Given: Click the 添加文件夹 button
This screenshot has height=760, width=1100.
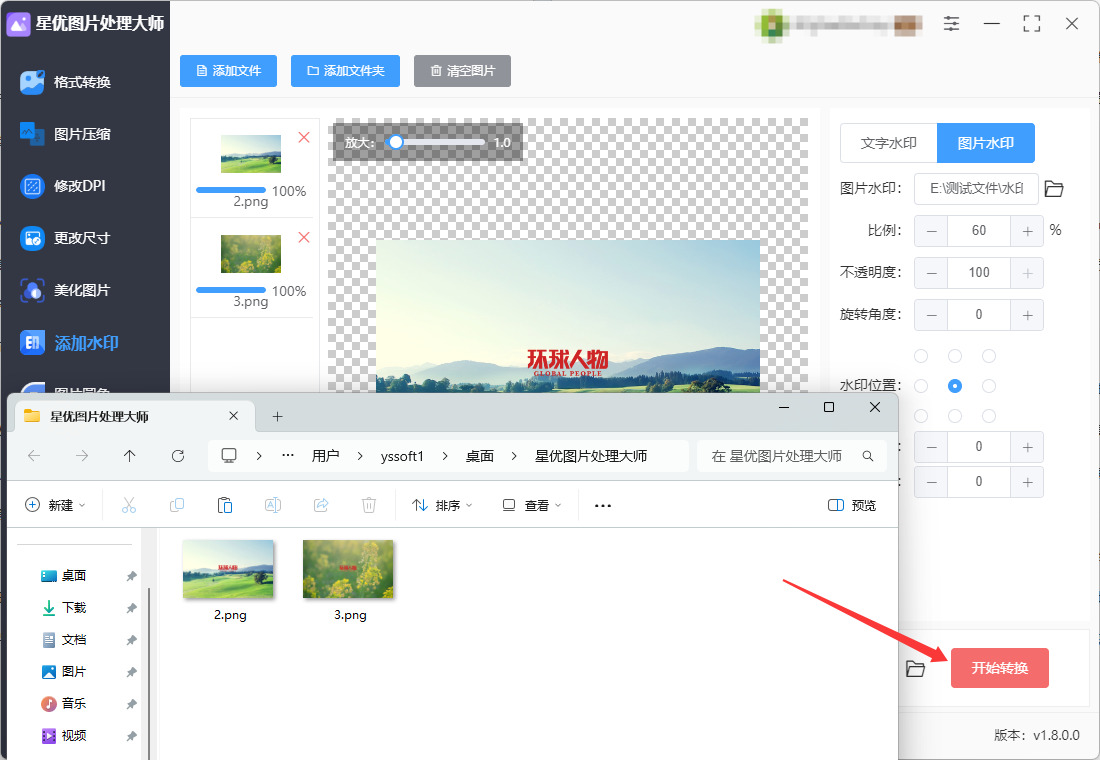Looking at the screenshot, I should click(345, 71).
